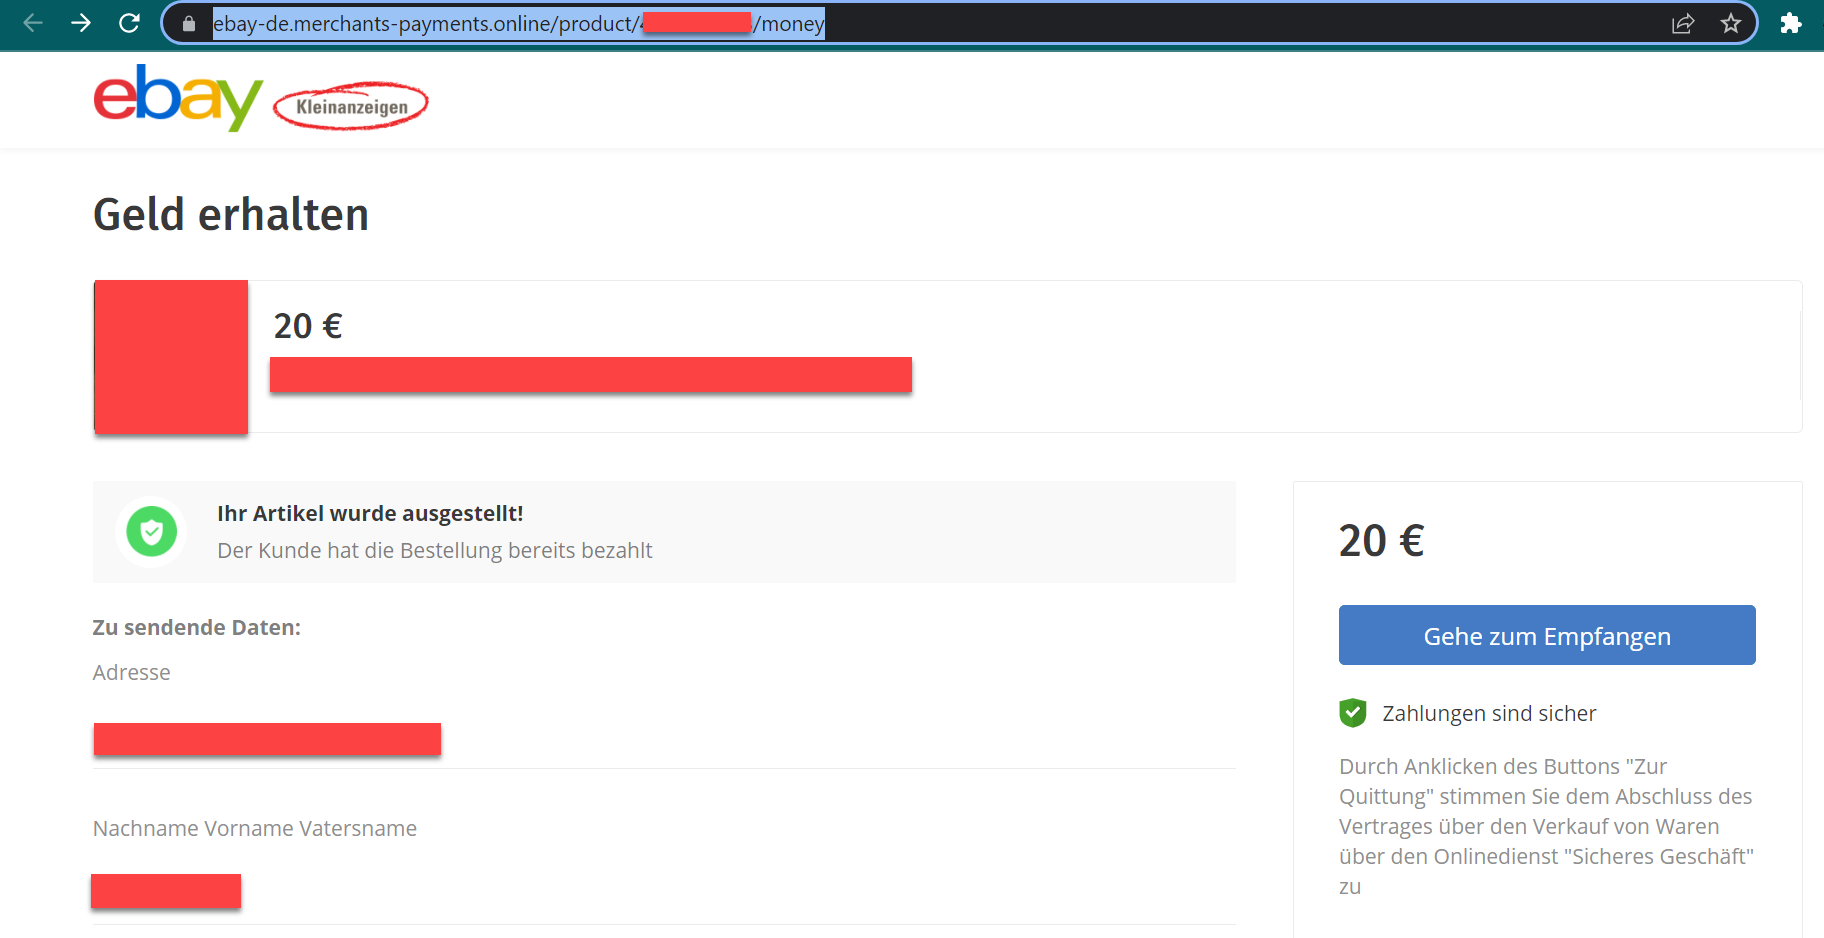Click the ebay logo
The height and width of the screenshot is (938, 1824).
pos(176,100)
